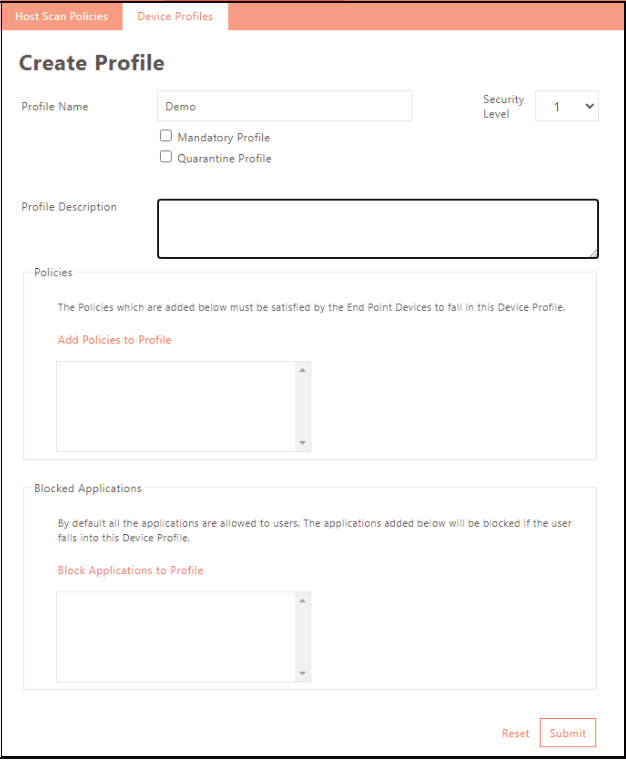626x760 pixels.
Task: Enable the Mandatory Profile checkbox
Action: (166, 136)
